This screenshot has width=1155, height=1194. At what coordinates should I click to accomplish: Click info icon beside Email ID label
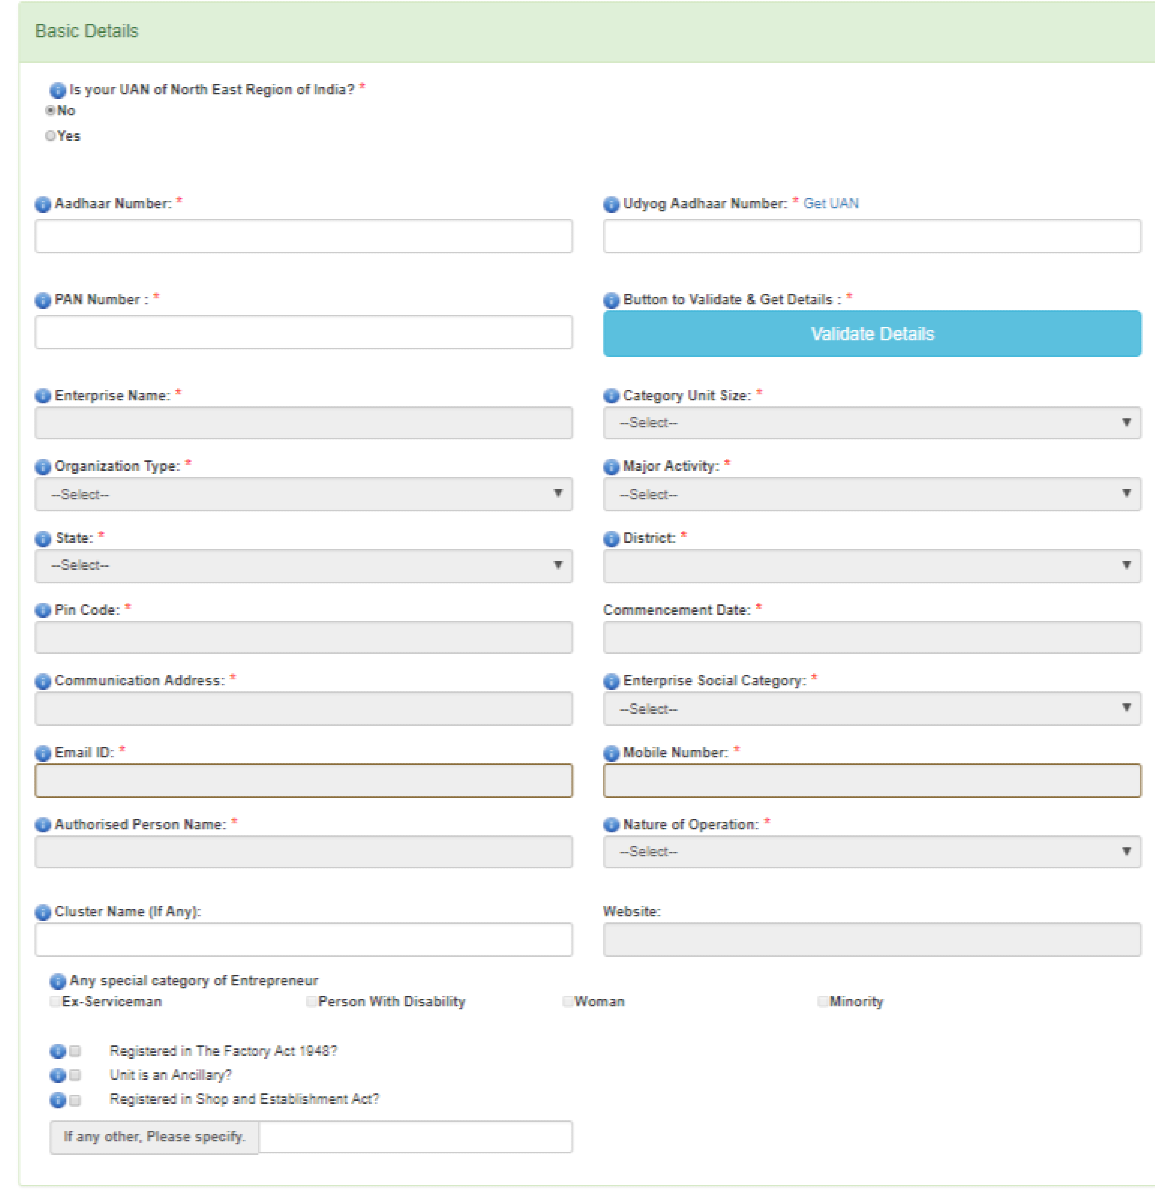[43, 753]
